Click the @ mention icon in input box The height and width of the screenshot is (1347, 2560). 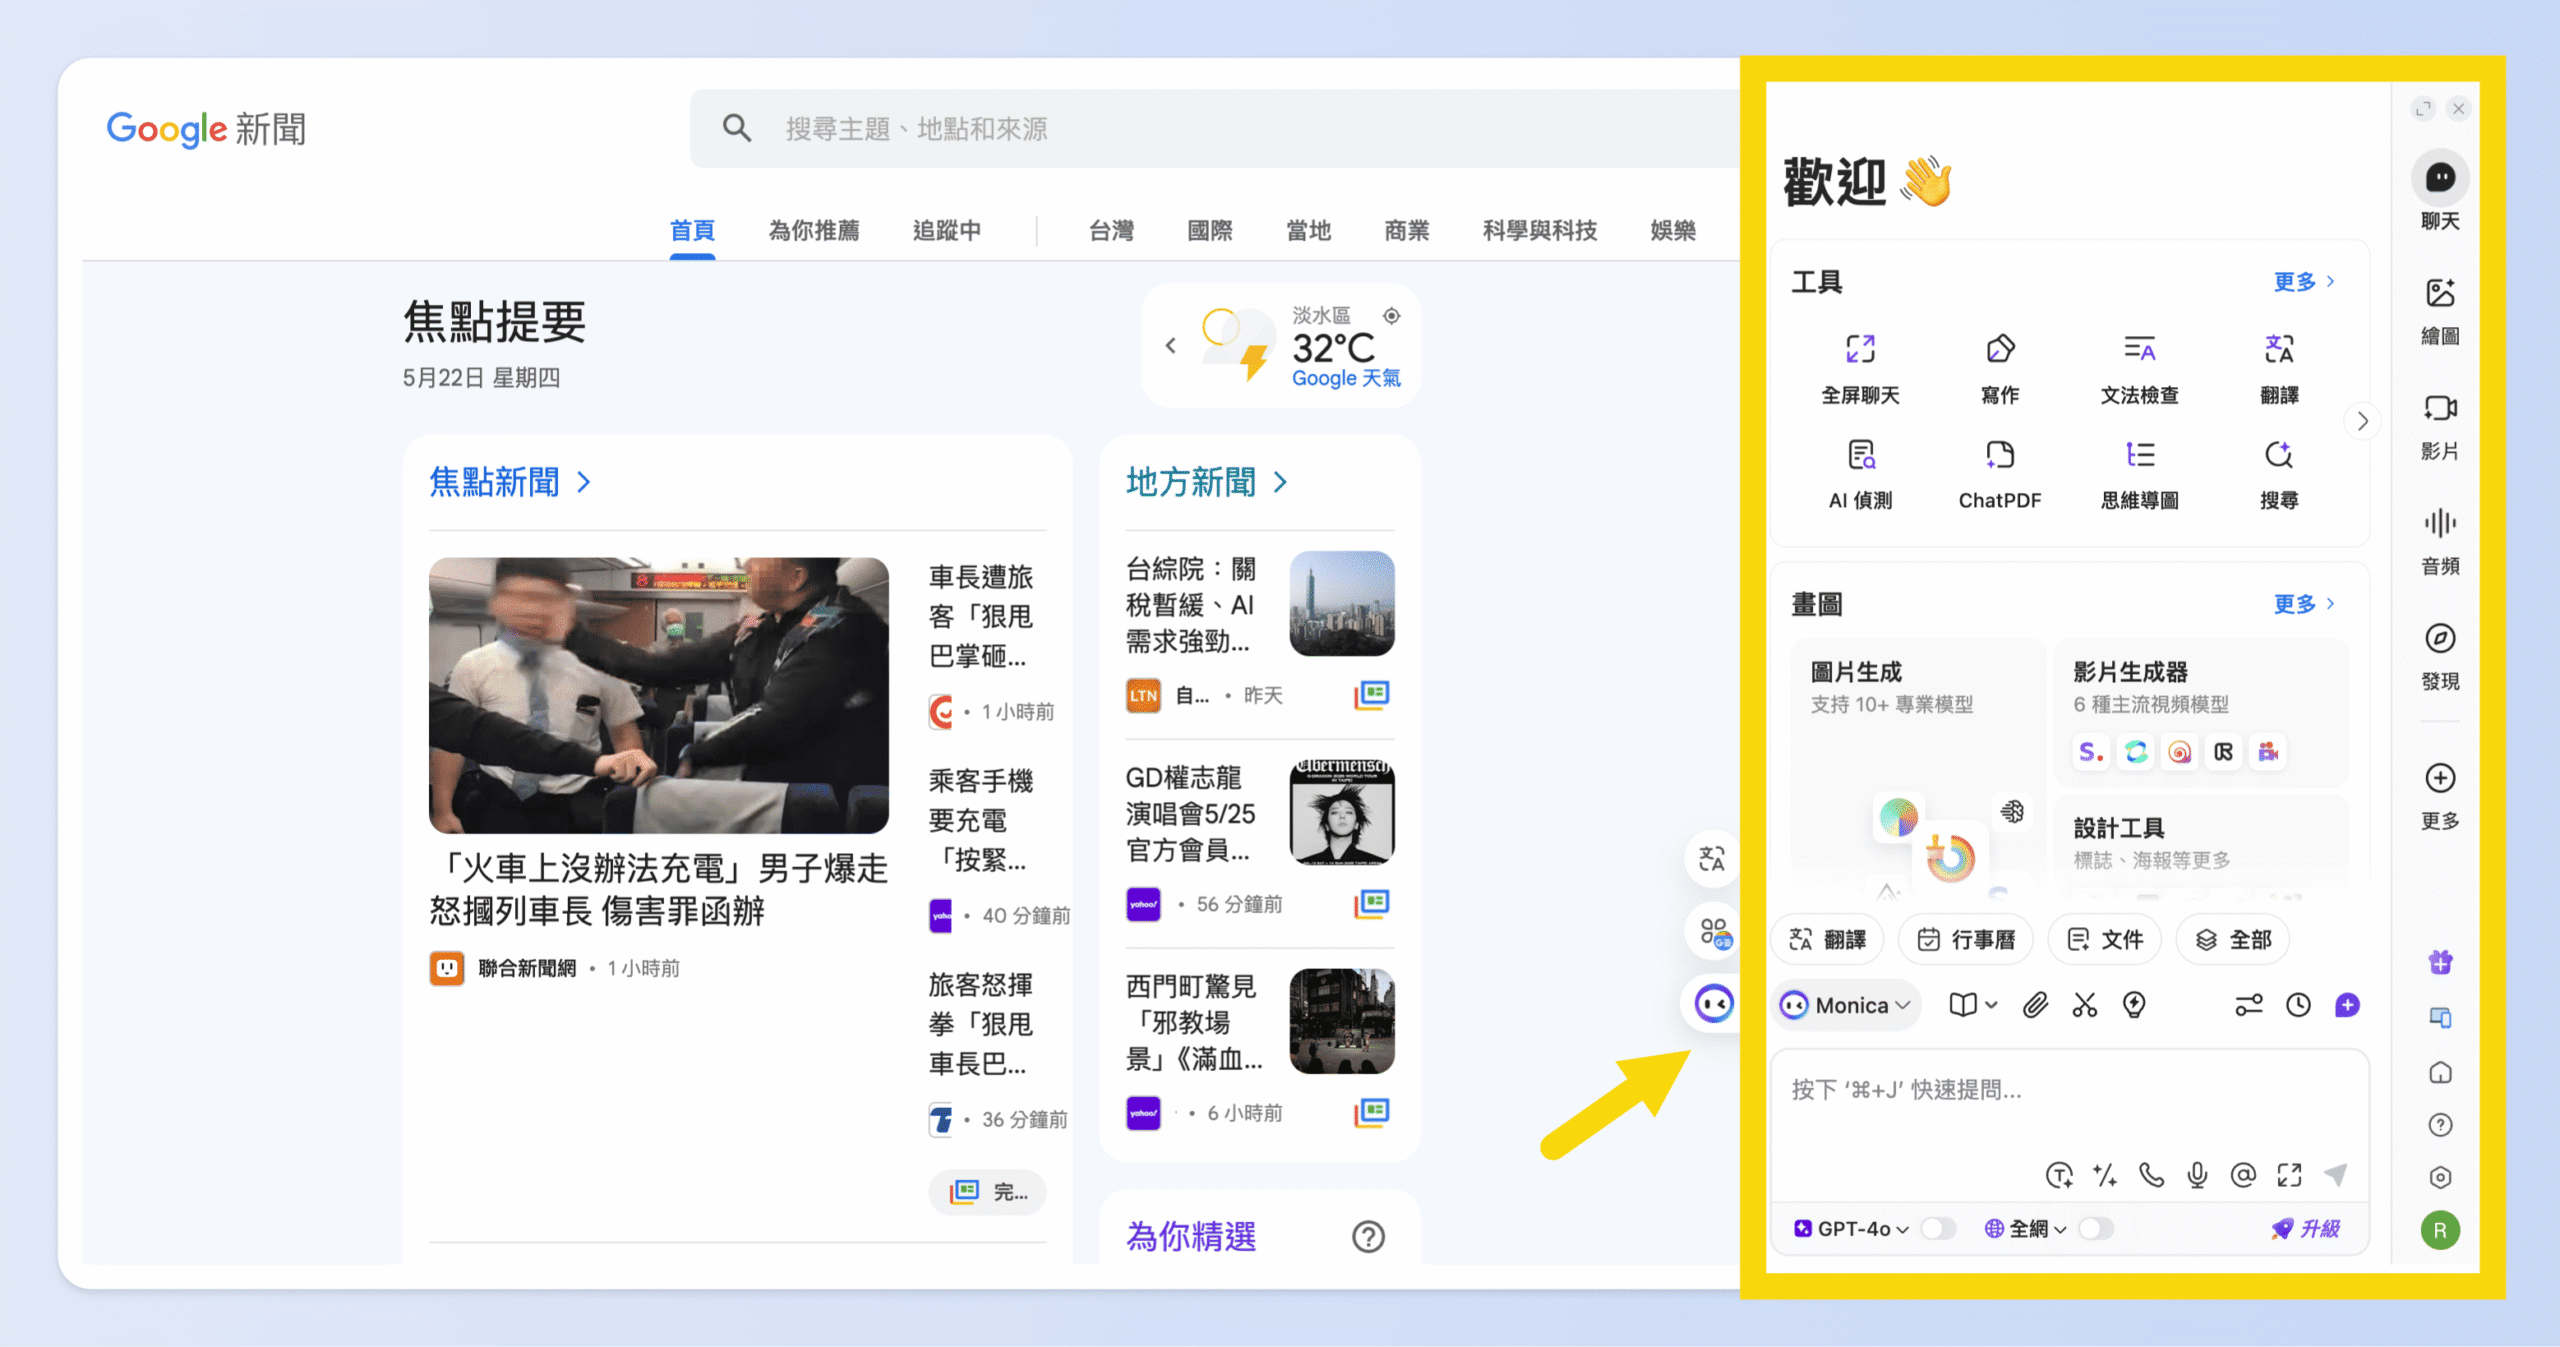click(x=2243, y=1175)
